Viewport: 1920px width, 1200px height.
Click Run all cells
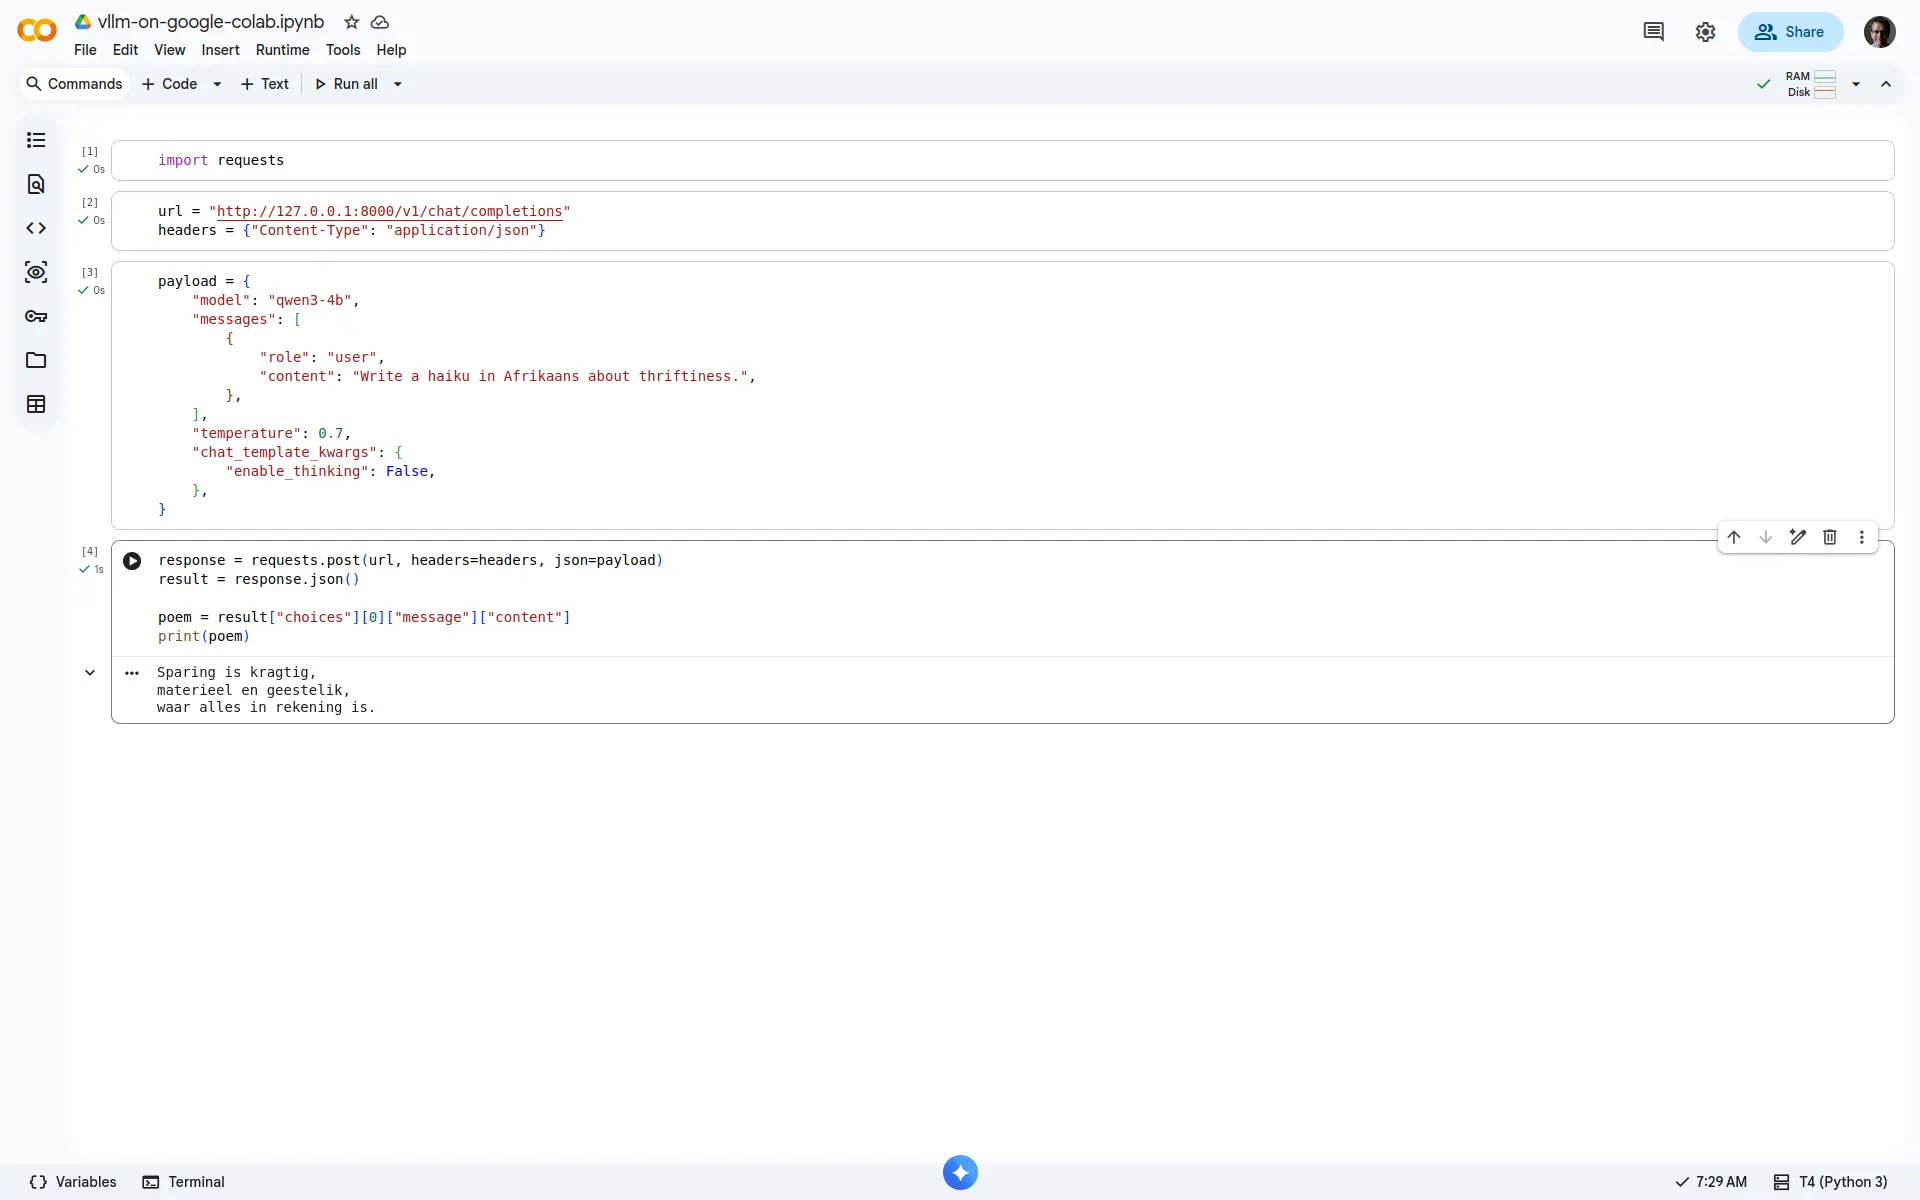click(x=346, y=84)
